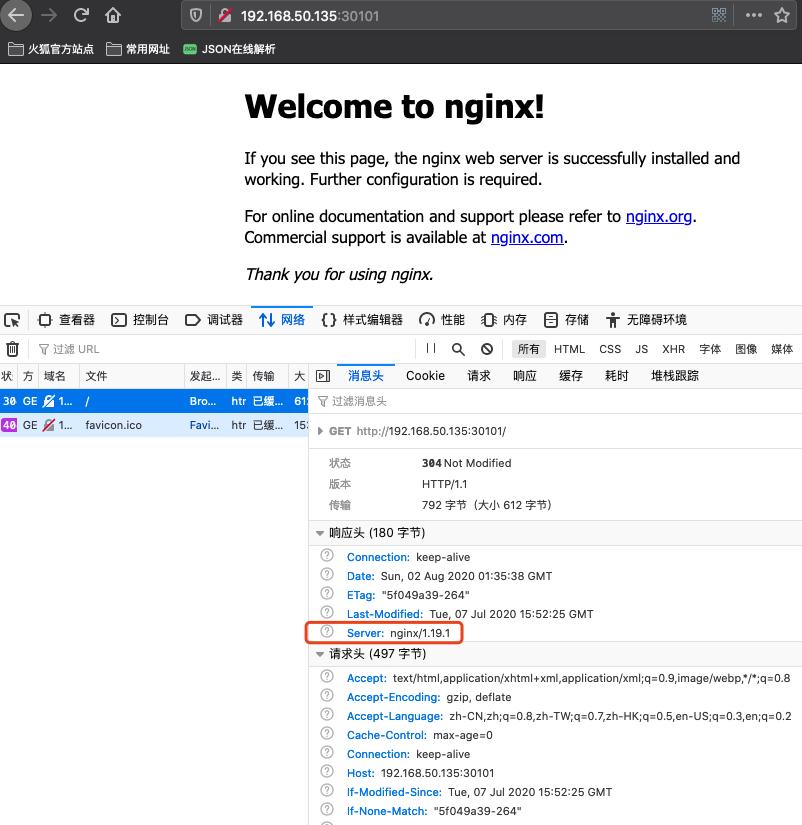Click the browser reload button
Image resolution: width=802 pixels, height=825 pixels.
[x=81, y=15]
